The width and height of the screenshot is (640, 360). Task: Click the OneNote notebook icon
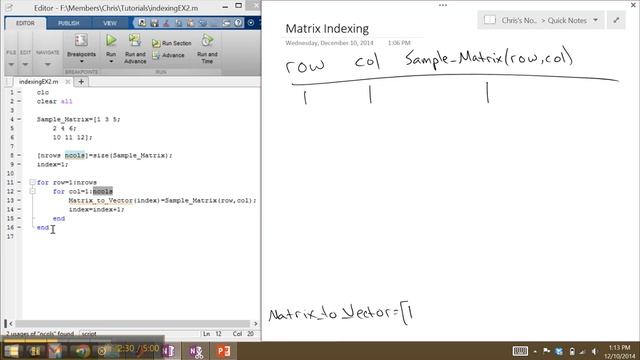(489, 20)
